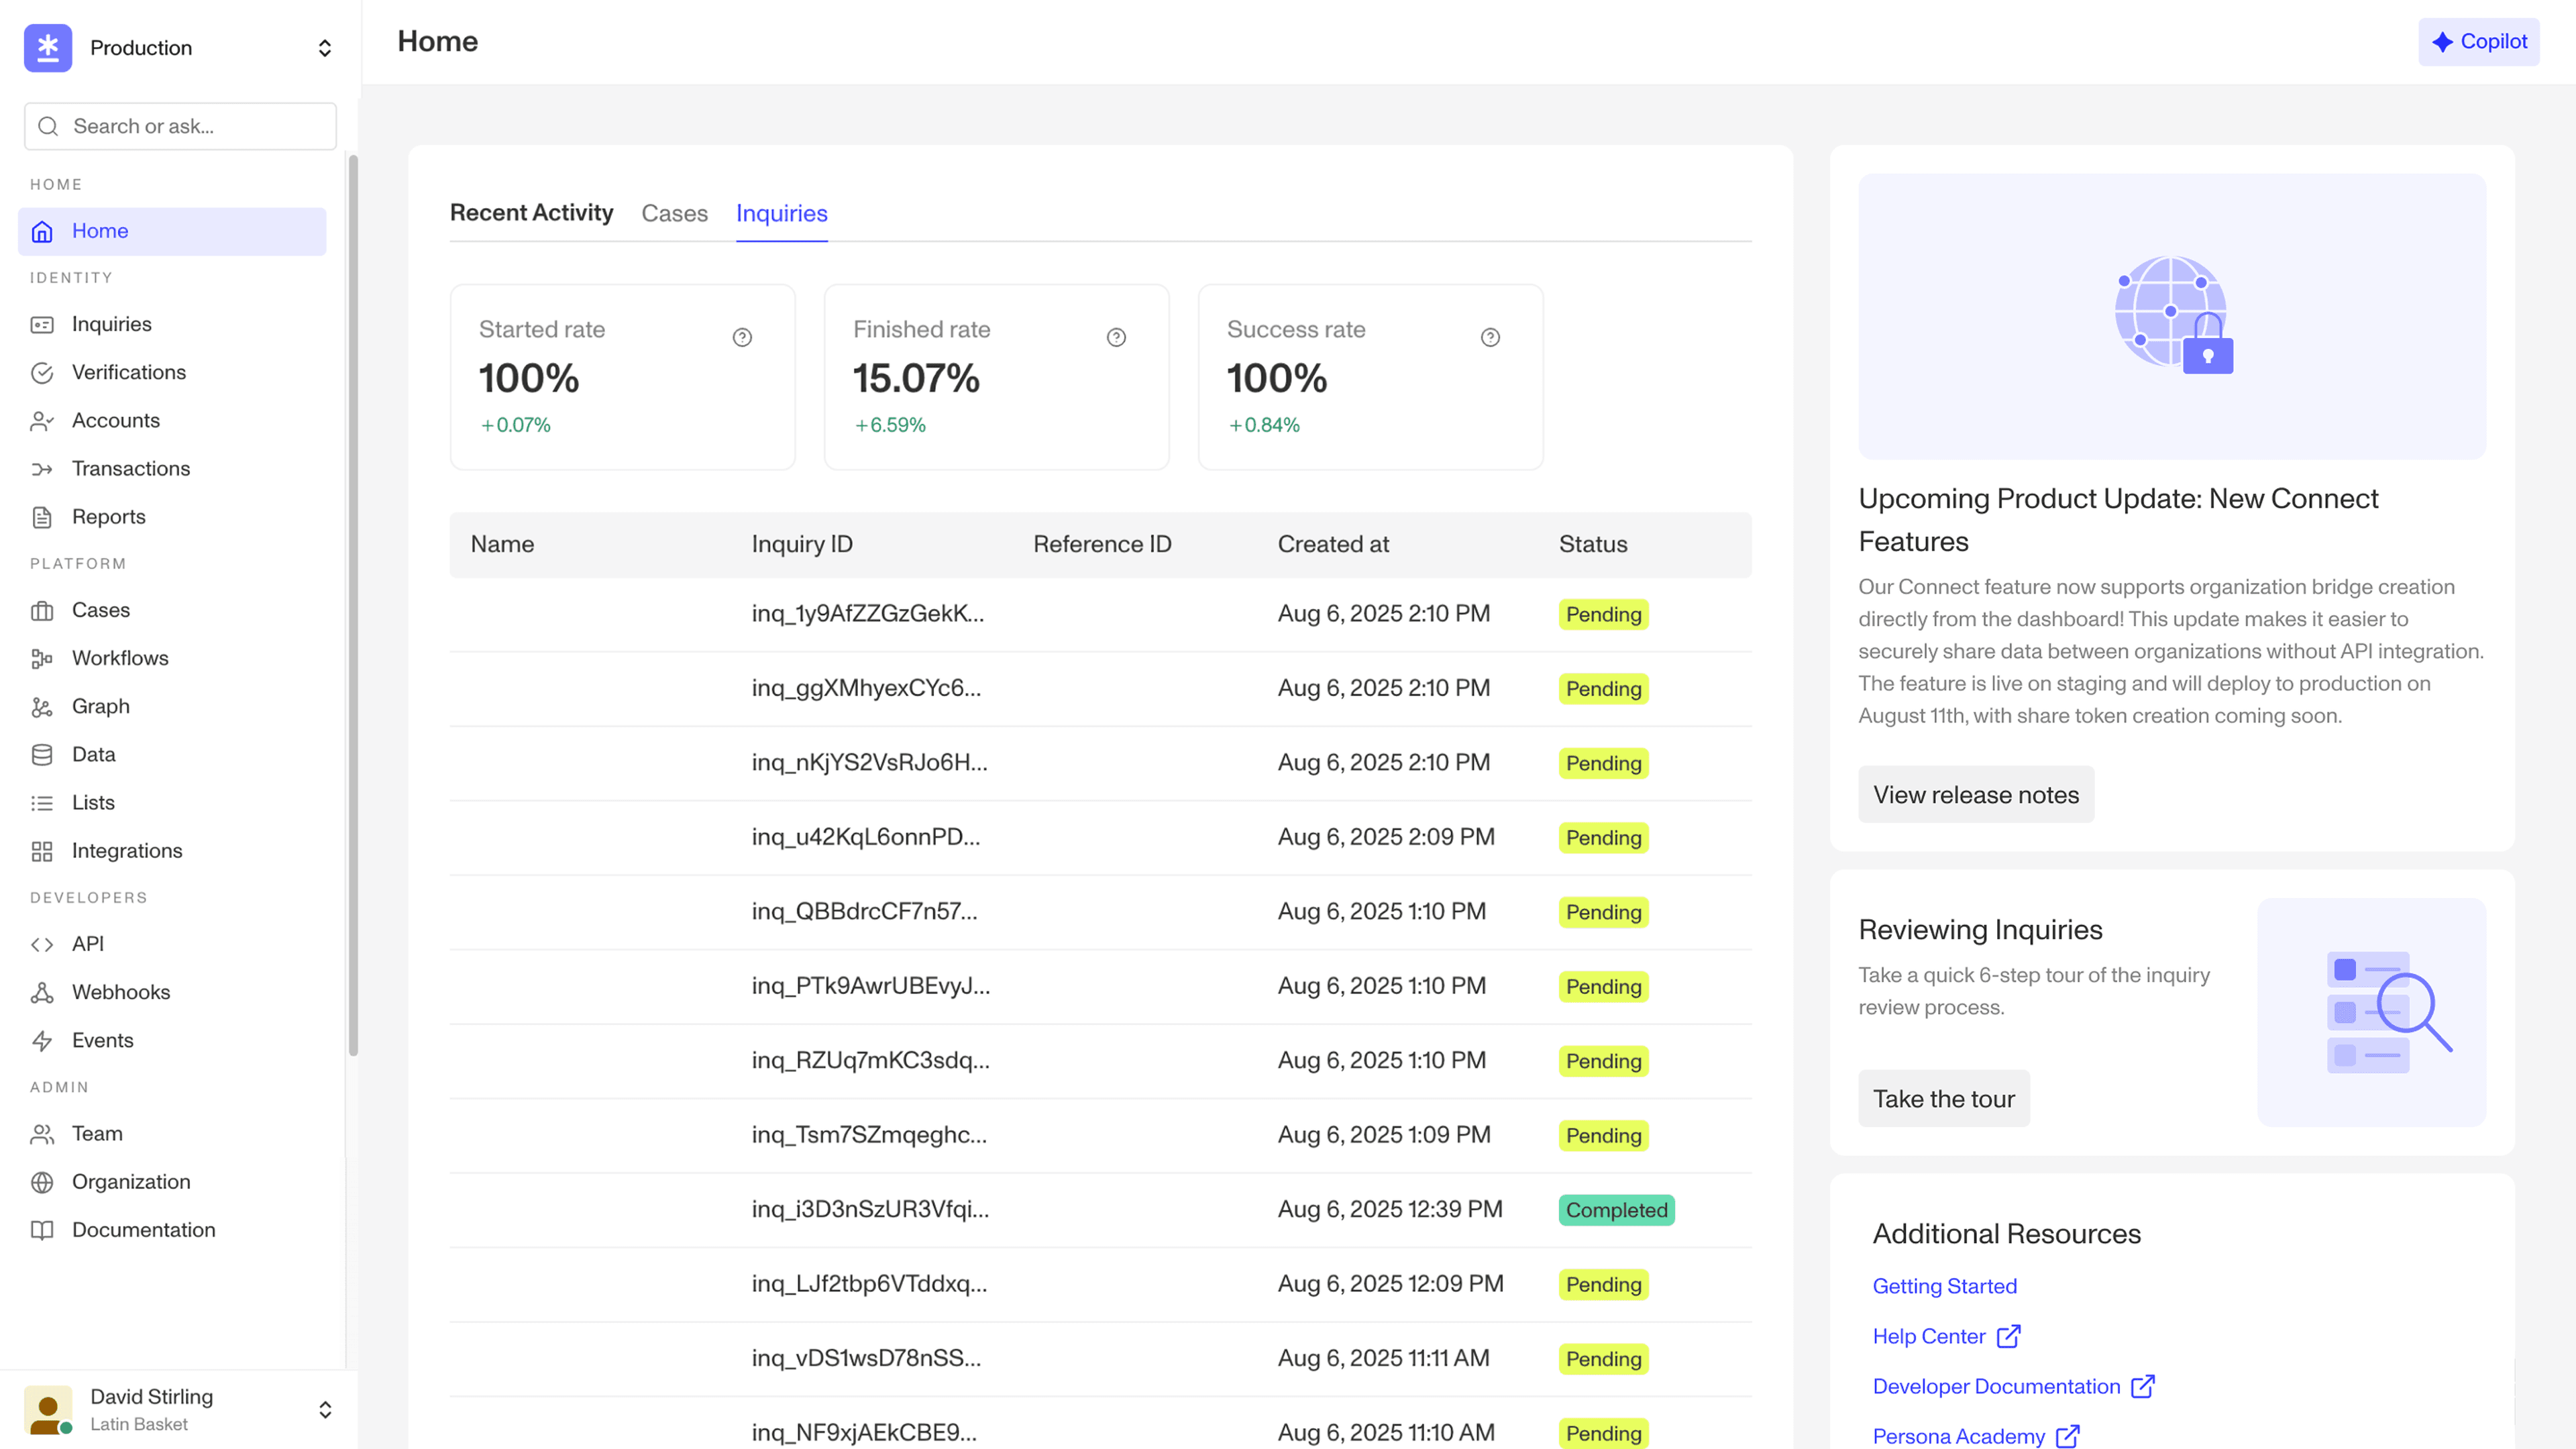2576x1449 pixels.
Task: Open the Completed inquiry inq_i3D3nSzUR3Vfqi...
Action: click(1100, 1210)
